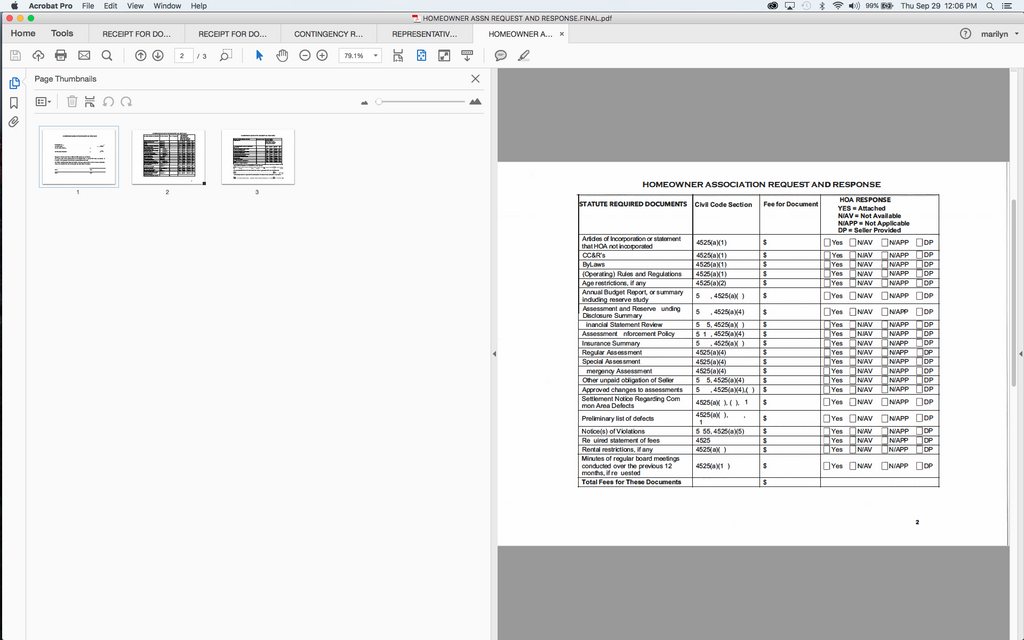Image resolution: width=1024 pixels, height=640 pixels.
Task: Select the Highlight text tool icon
Action: [524, 55]
